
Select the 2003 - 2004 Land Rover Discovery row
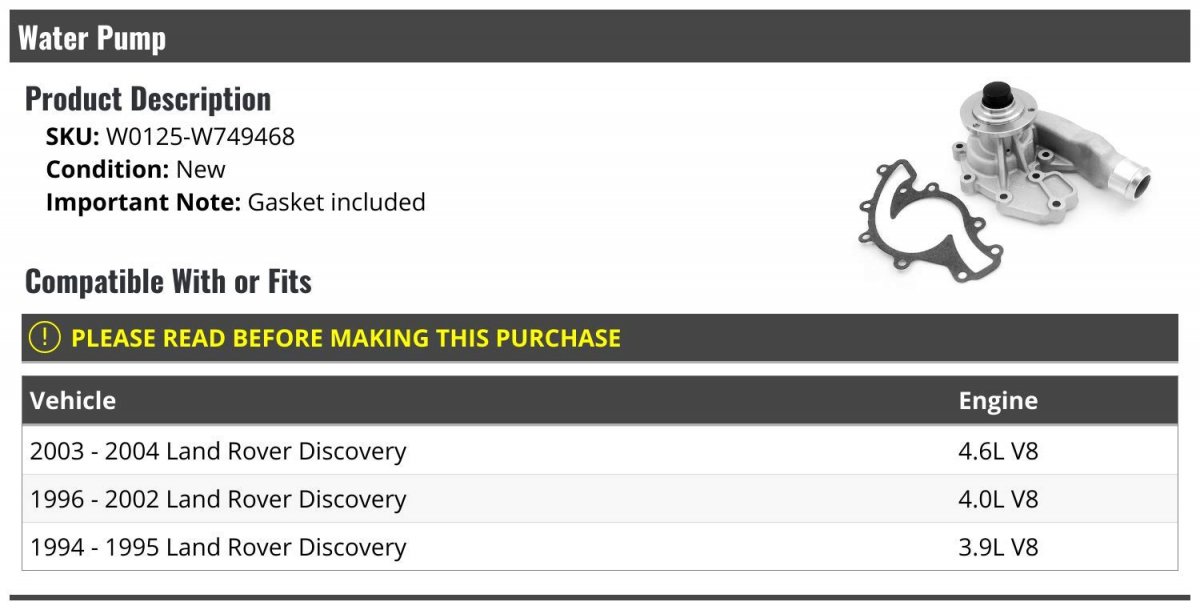point(218,451)
